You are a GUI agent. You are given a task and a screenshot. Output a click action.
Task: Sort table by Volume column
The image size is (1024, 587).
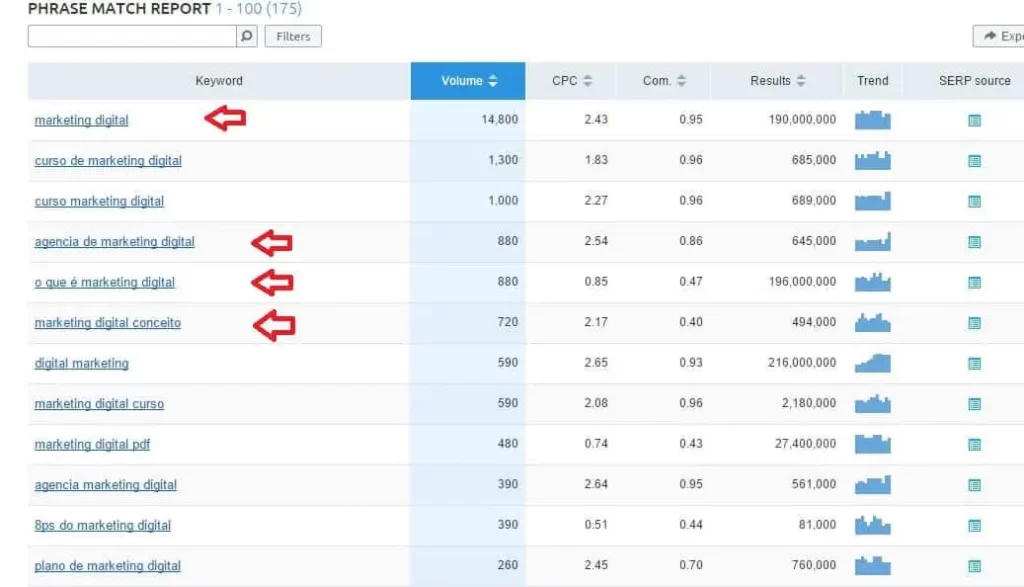(x=468, y=81)
